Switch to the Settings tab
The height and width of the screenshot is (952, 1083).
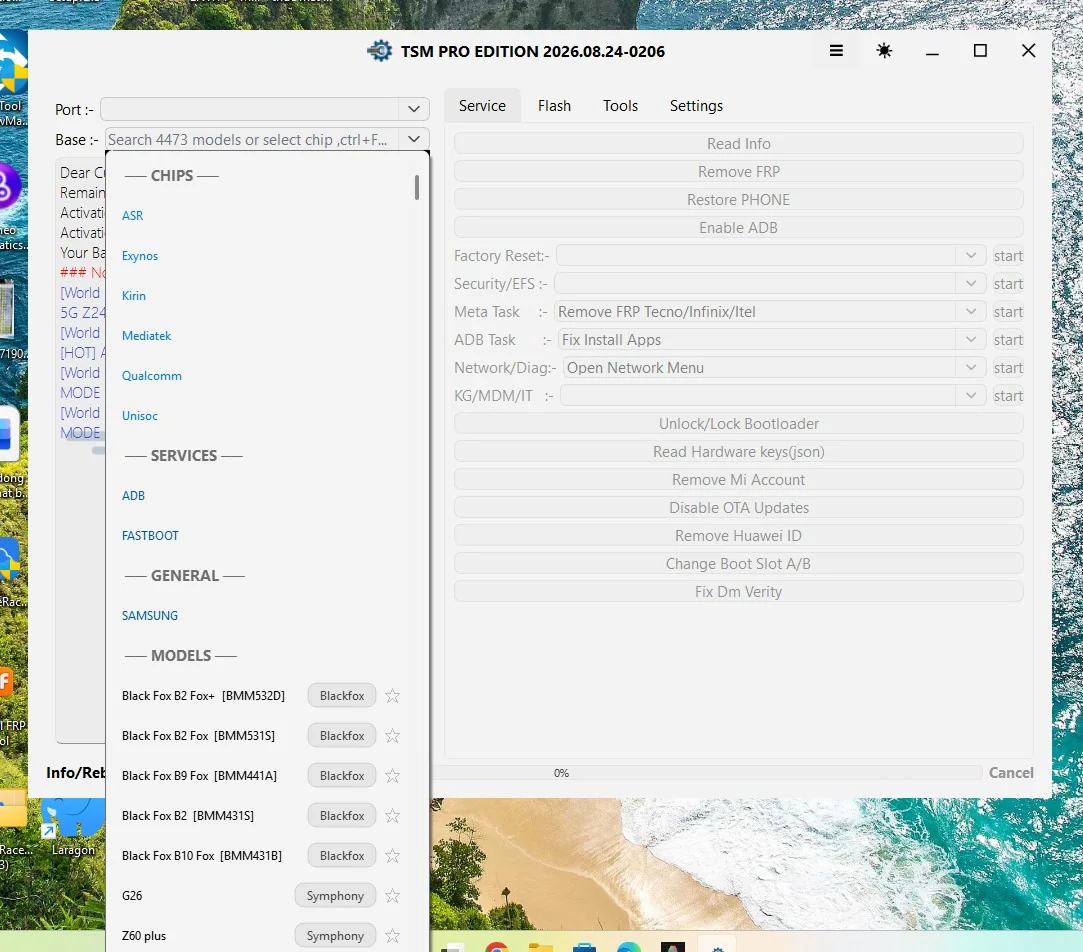[696, 106]
